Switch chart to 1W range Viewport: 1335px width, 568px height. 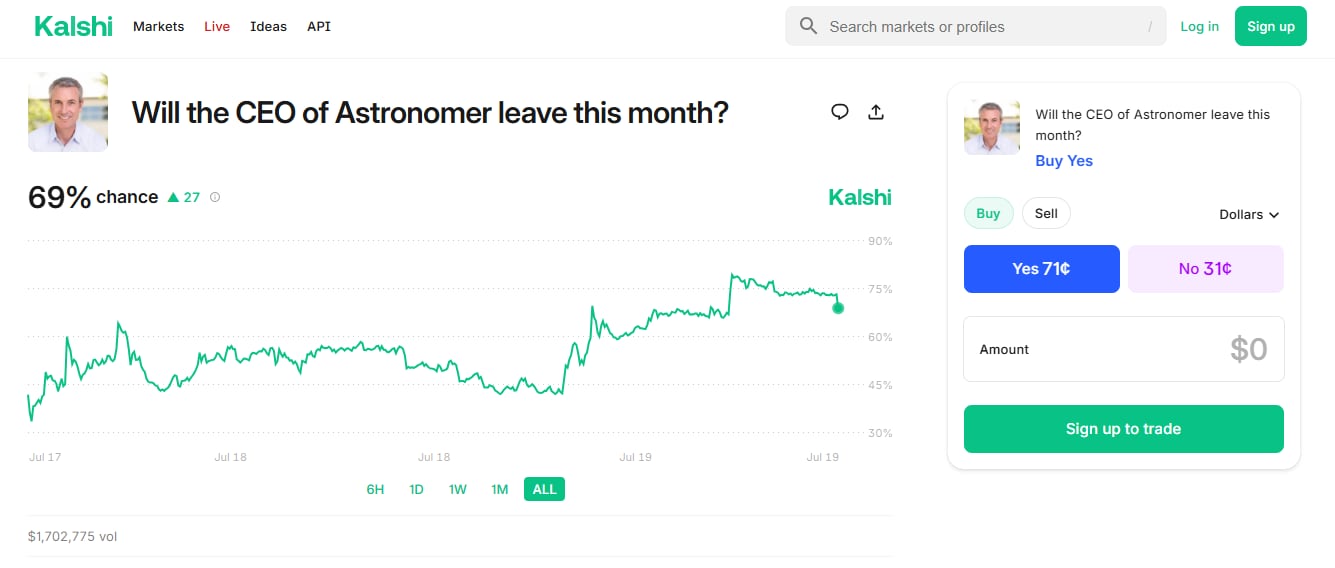pyautogui.click(x=458, y=489)
